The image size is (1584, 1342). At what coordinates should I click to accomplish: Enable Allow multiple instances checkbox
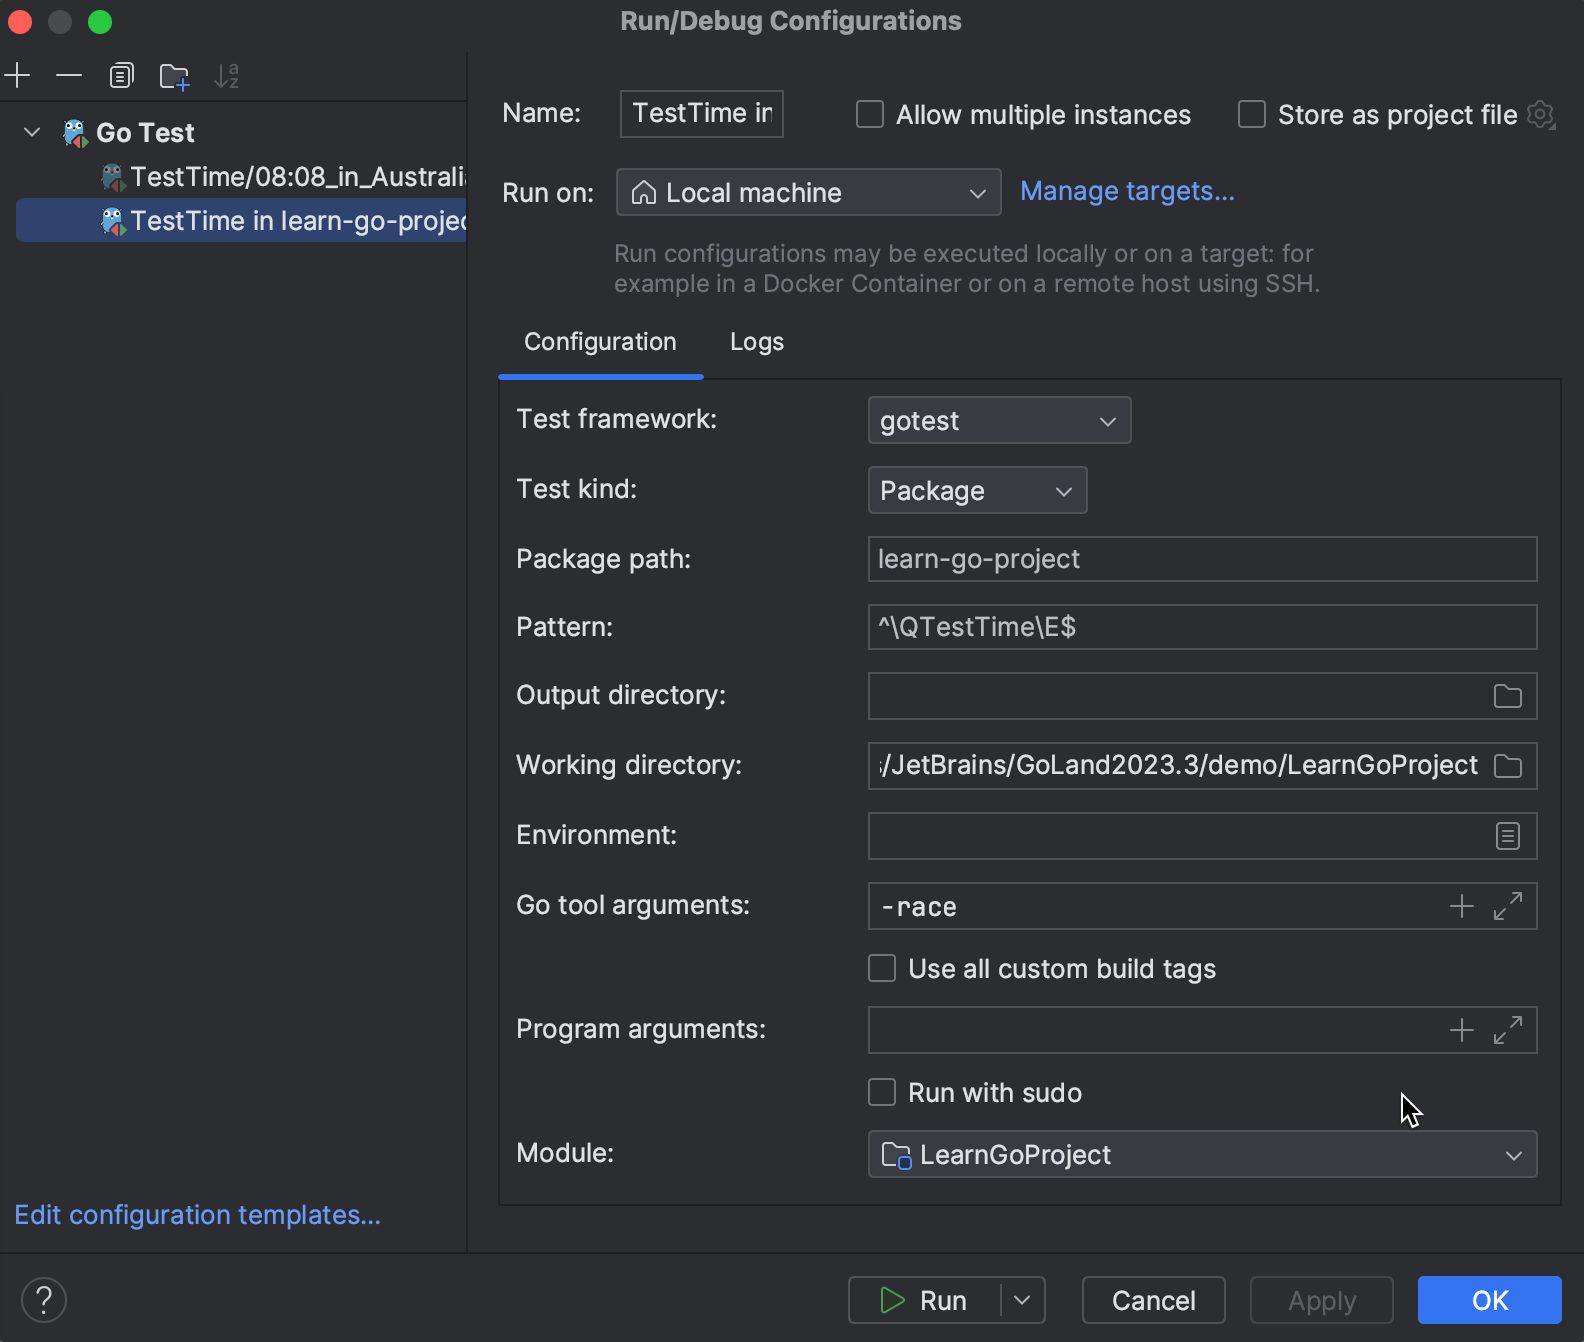click(x=870, y=115)
